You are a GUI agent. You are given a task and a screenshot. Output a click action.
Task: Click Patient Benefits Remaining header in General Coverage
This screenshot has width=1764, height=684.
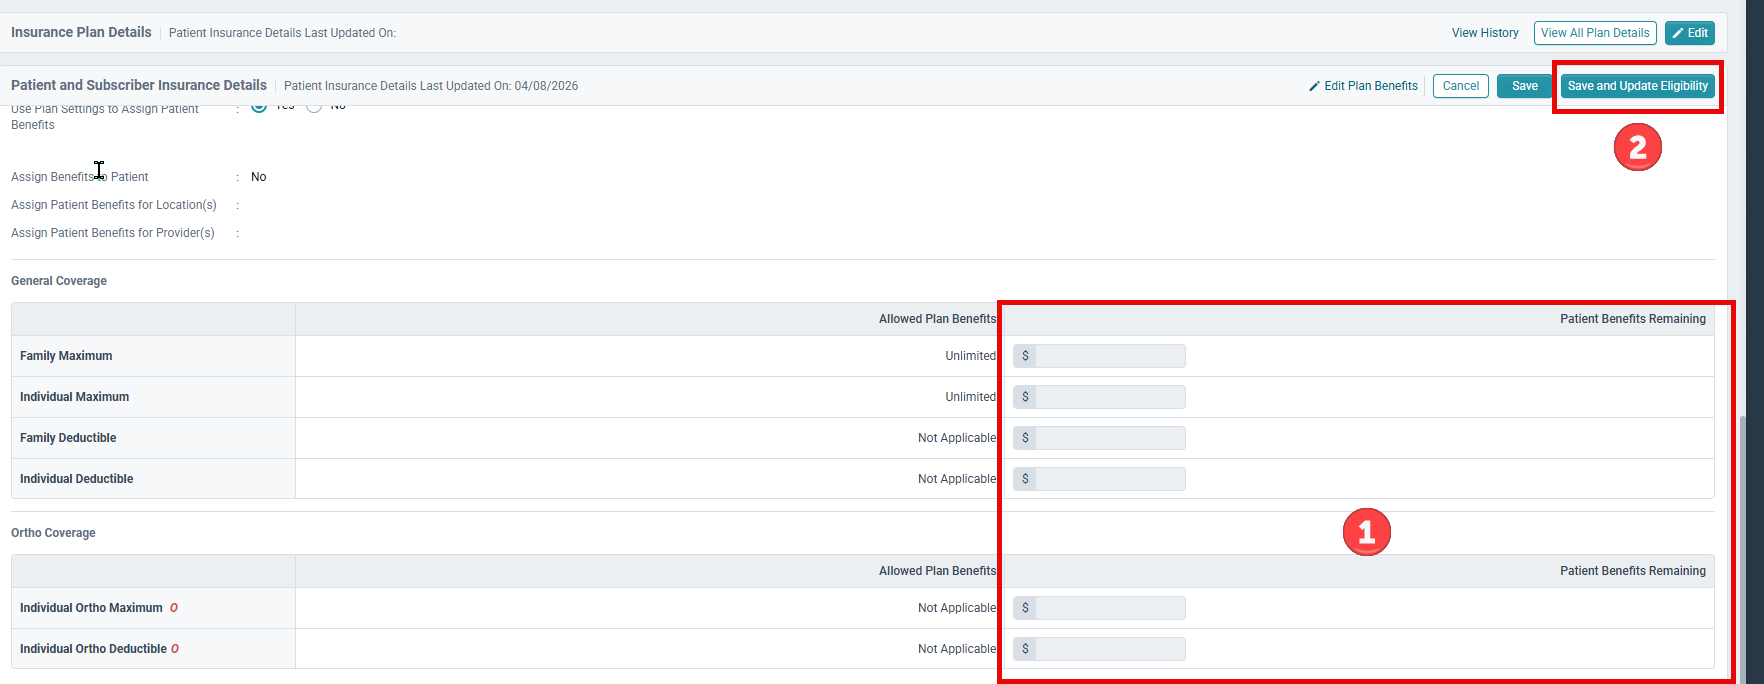click(x=1633, y=319)
